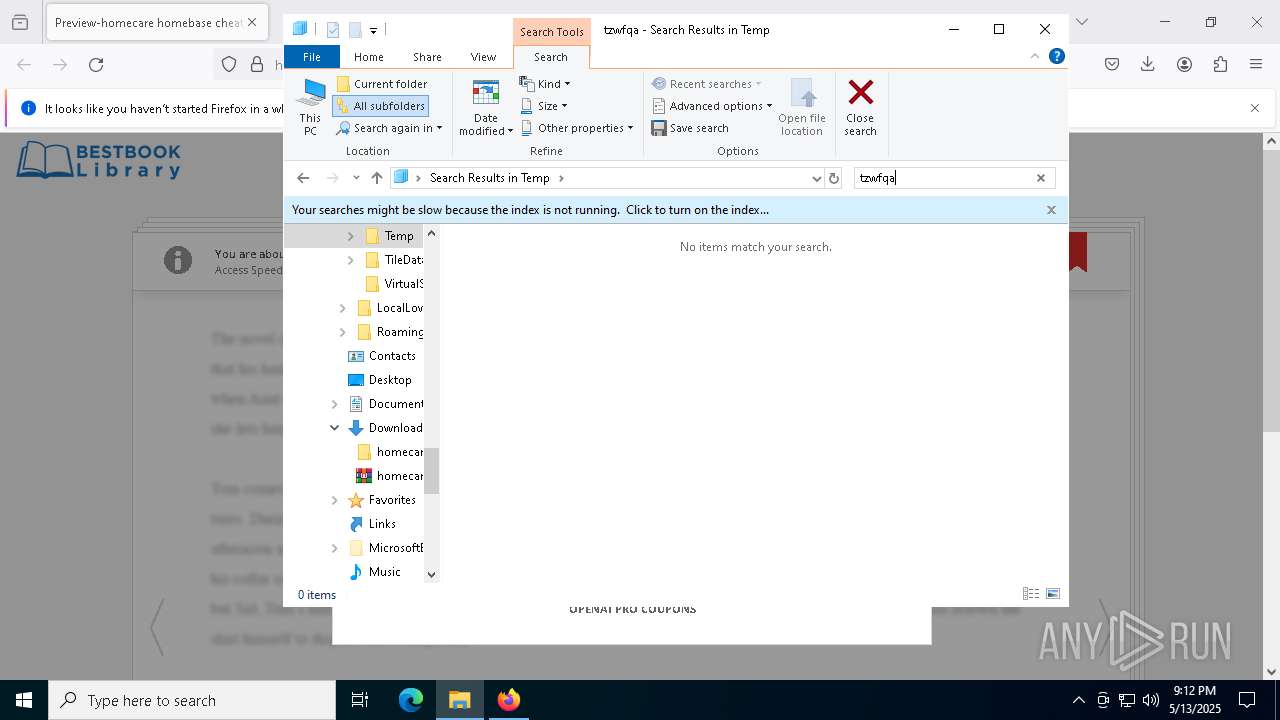Open the recent locations dropdown arrow
Screen dimensions: 1280x720
(356, 178)
